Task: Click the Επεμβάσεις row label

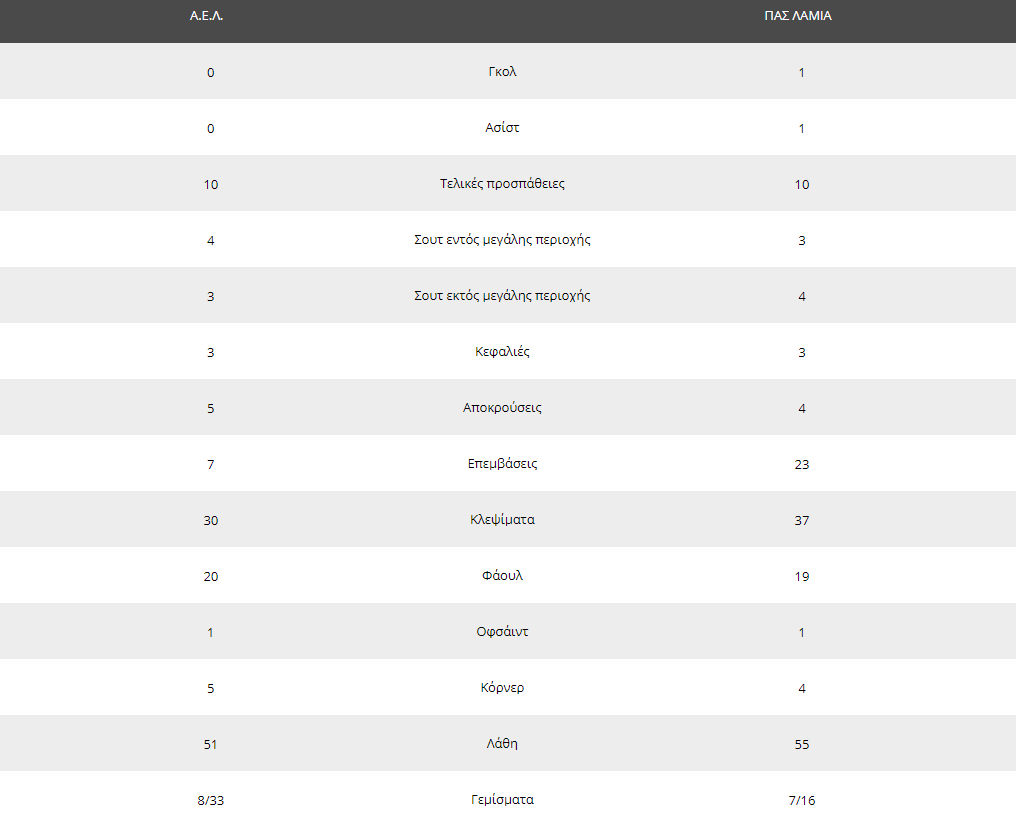Action: pos(502,464)
